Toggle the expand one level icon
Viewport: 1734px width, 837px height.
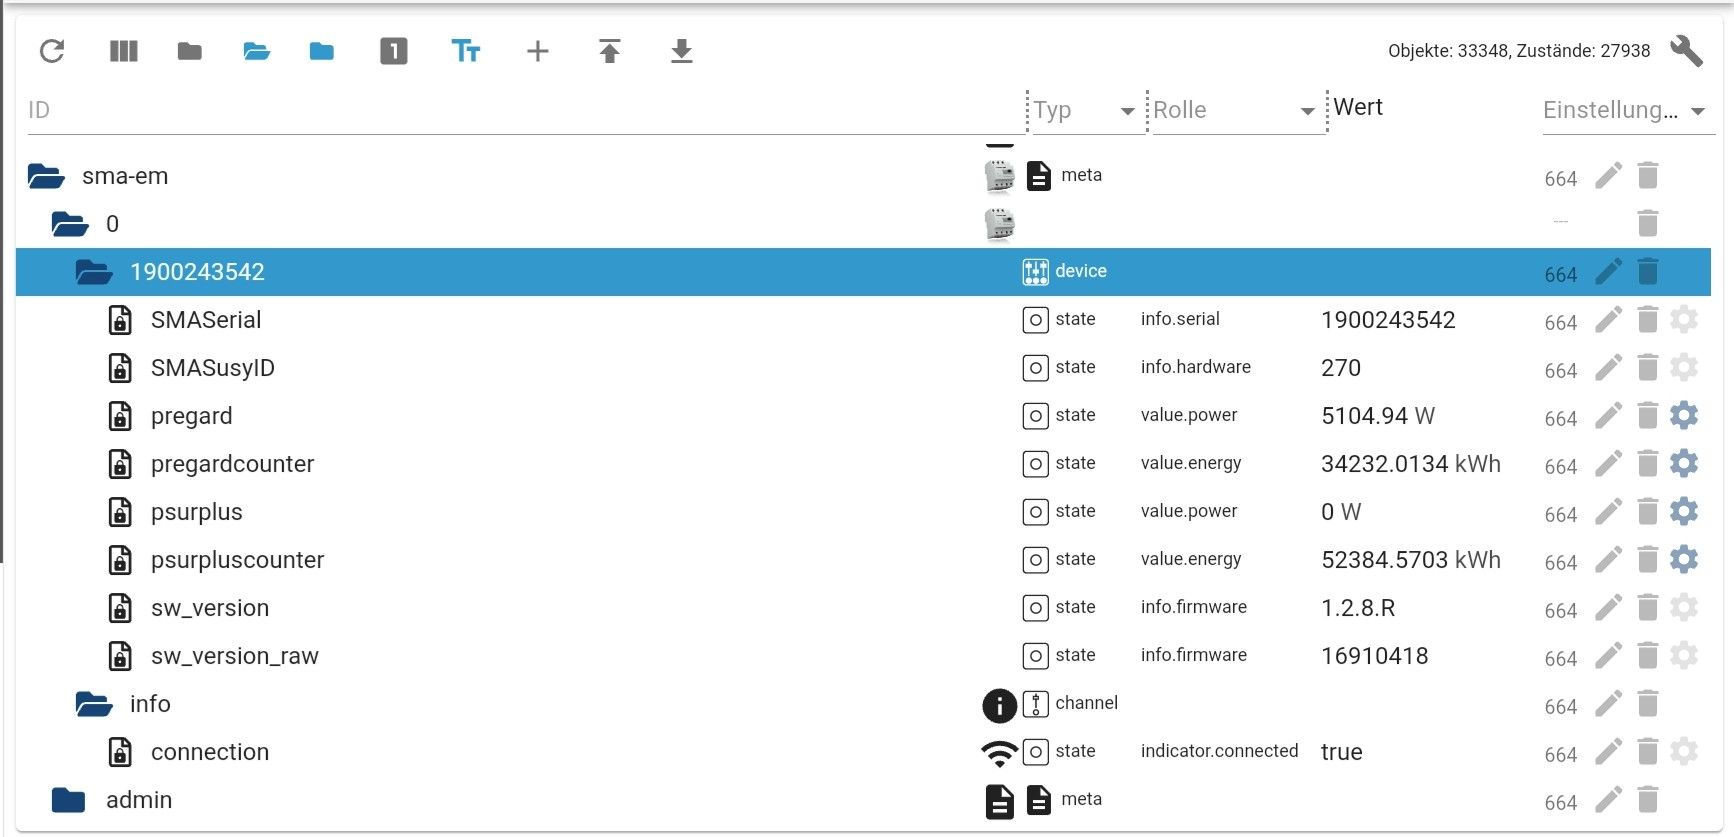(393, 51)
